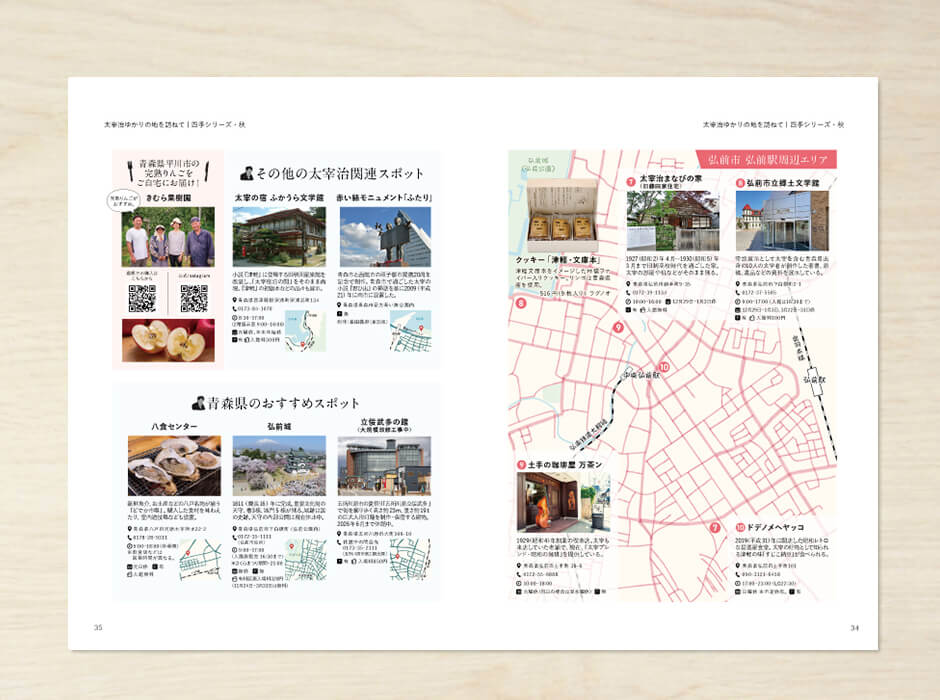Image resolution: width=940 pixels, height=700 pixels.
Task: Open the 赤い絲モニュメント statue photo
Action: 385,237
